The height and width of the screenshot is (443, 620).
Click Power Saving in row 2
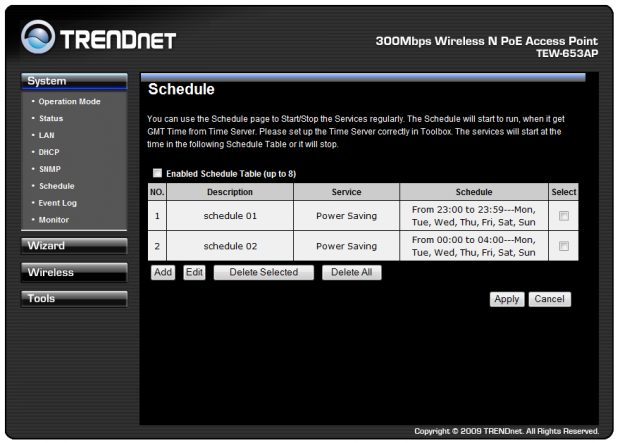[346, 246]
